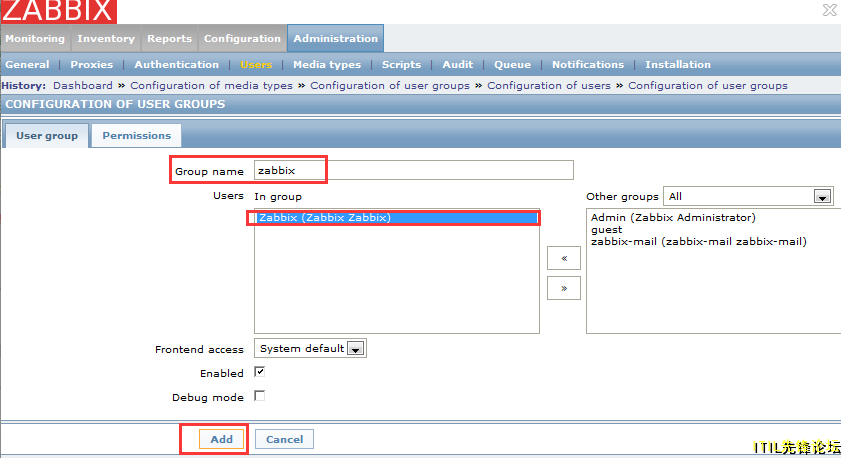Remove user from group with » button
Screen dimensions: 841x458
coord(564,288)
